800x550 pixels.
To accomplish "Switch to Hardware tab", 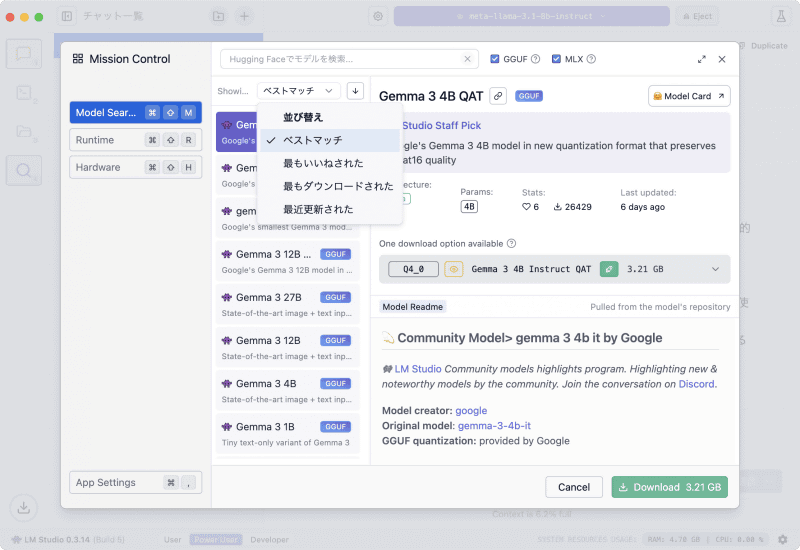I will [135, 167].
